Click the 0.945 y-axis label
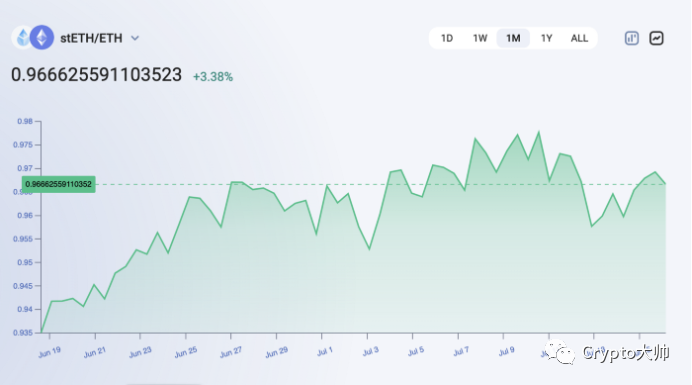Screen dimensions: 692x385 click(x=23, y=286)
